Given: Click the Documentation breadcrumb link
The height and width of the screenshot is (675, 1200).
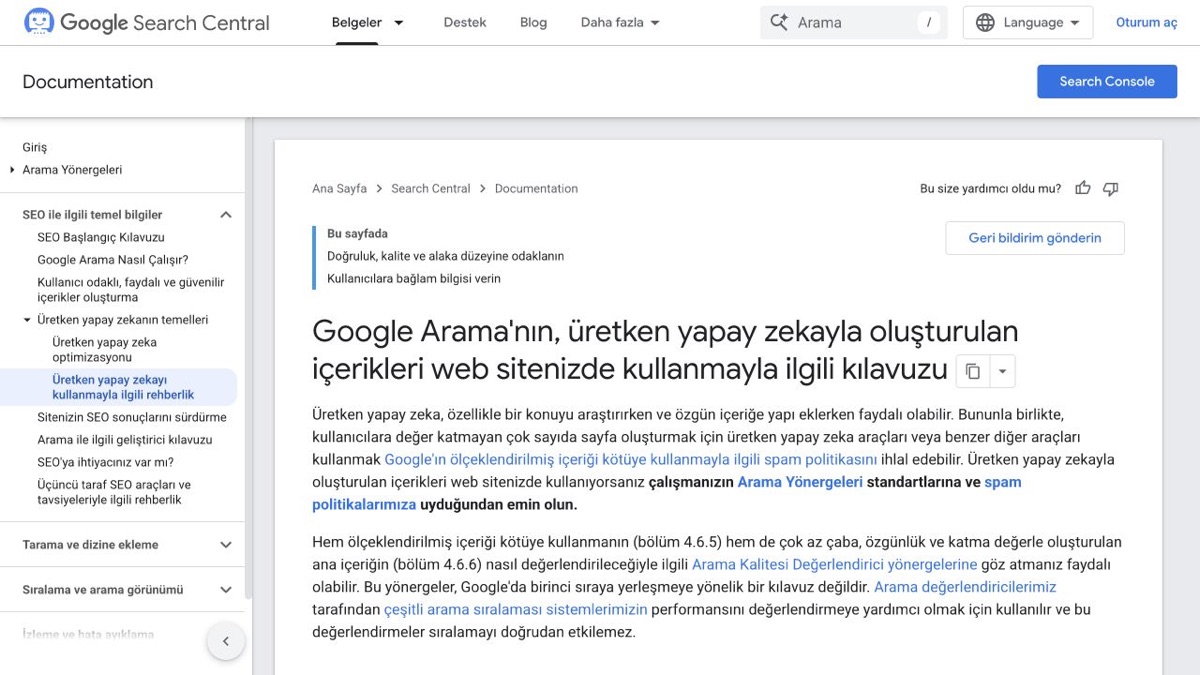Looking at the screenshot, I should 536,188.
